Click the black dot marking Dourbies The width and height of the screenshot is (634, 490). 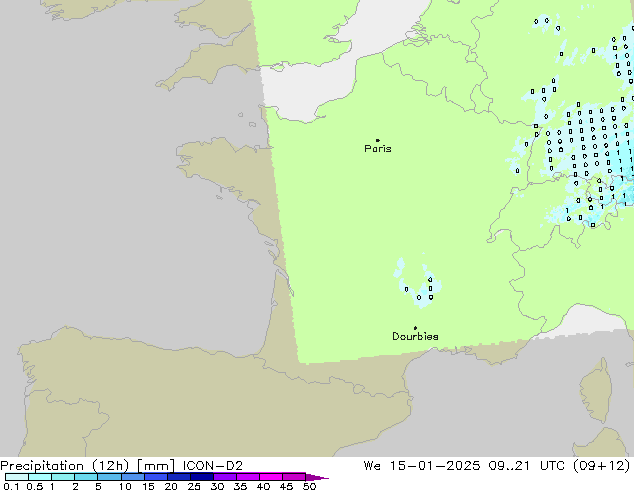click(415, 328)
